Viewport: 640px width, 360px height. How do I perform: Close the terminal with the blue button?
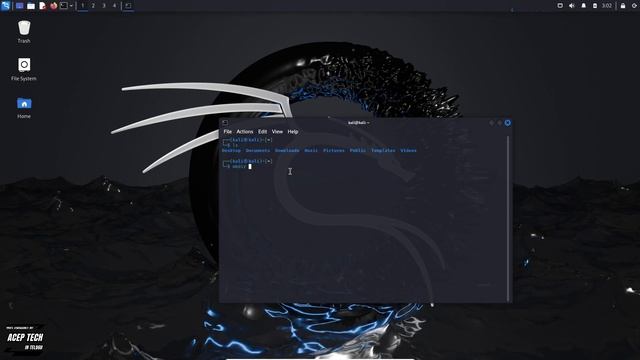point(507,123)
